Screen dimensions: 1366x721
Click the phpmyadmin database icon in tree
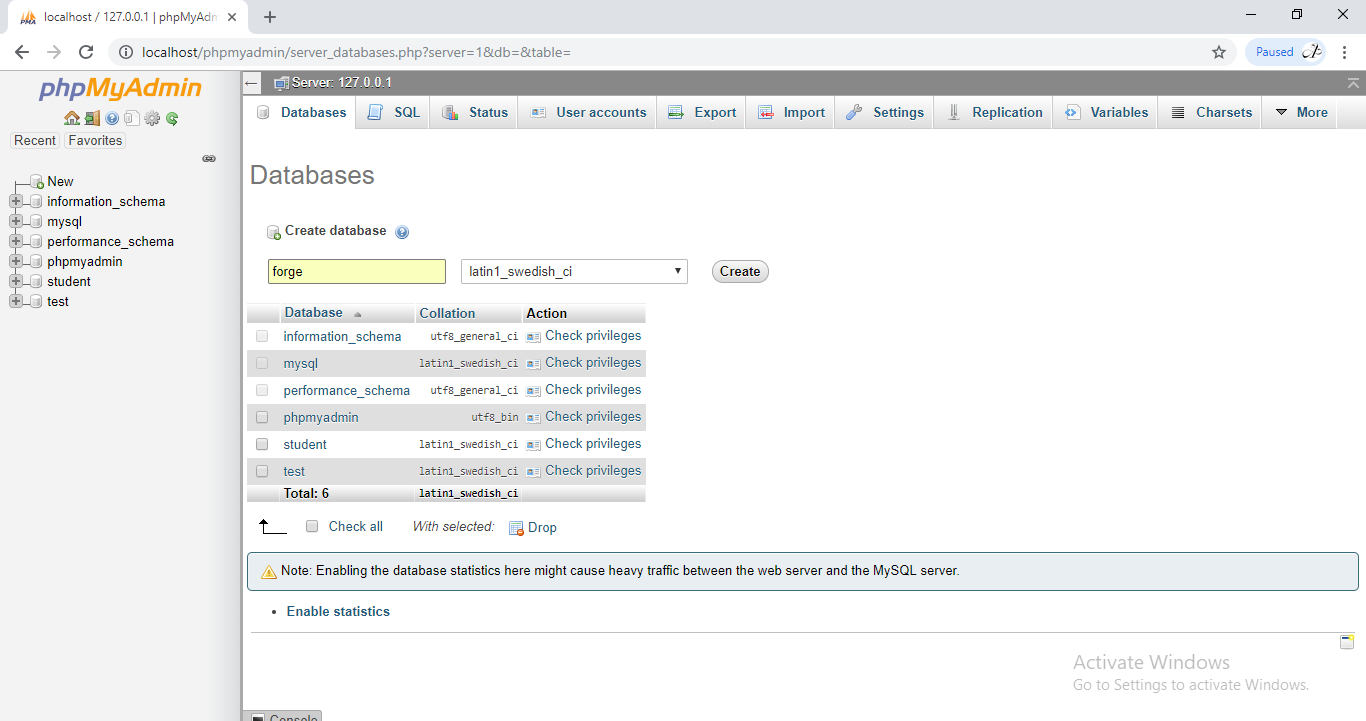[37, 262]
